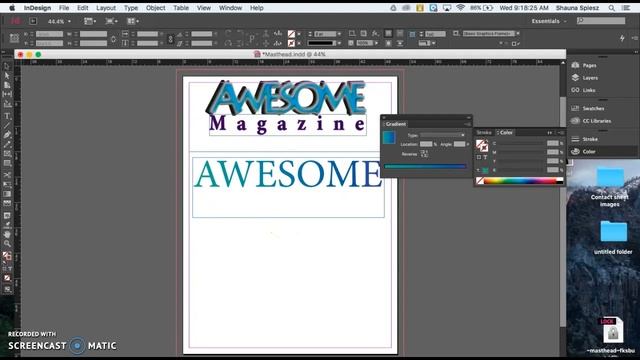This screenshot has width=640, height=360.
Task: Toggle formatting affects container in Color panel
Action: coord(479,157)
